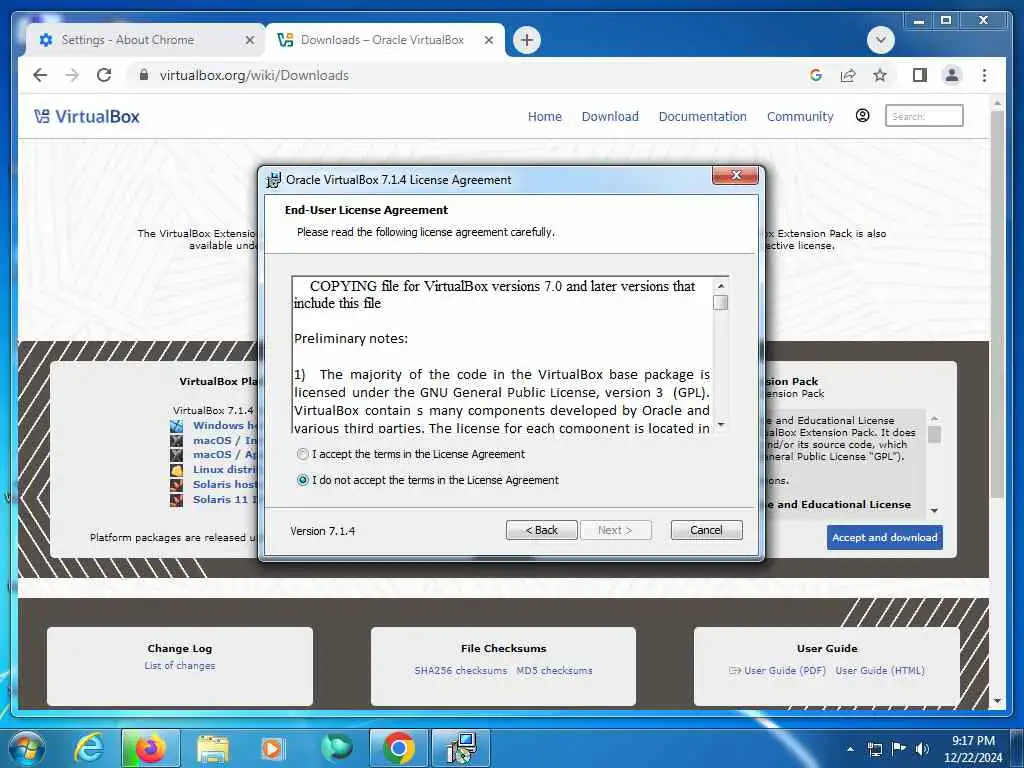
Task: Open the Linux distributions link
Action: click(x=224, y=470)
